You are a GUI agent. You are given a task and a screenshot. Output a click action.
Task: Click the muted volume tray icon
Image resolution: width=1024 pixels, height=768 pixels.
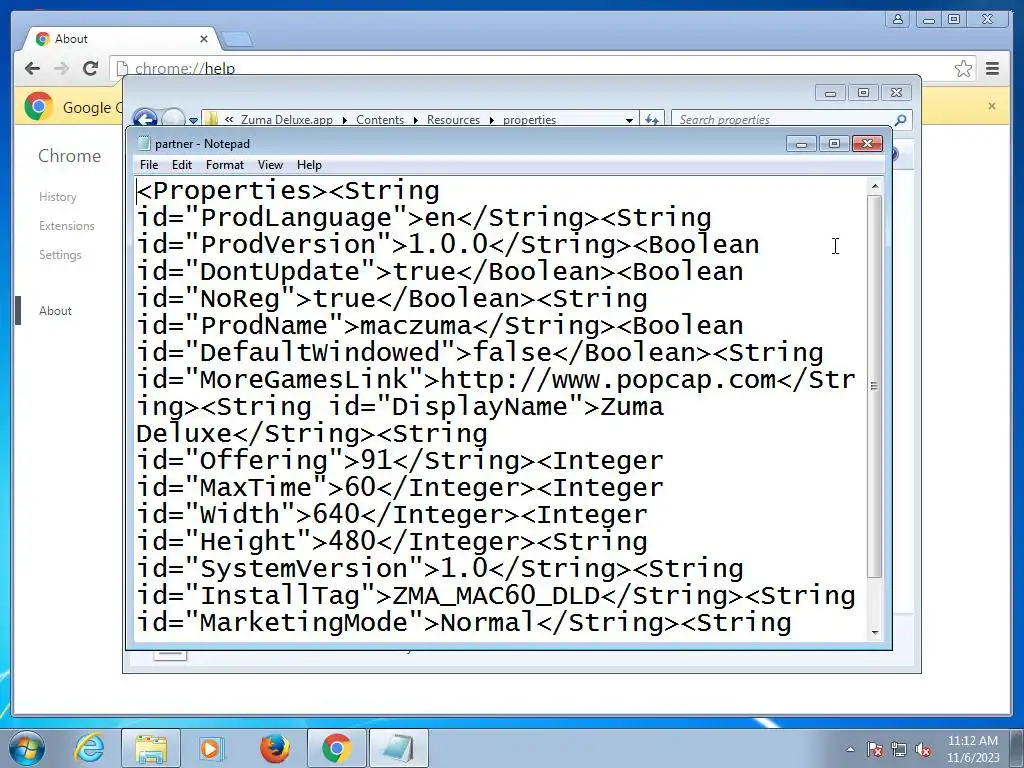click(923, 749)
